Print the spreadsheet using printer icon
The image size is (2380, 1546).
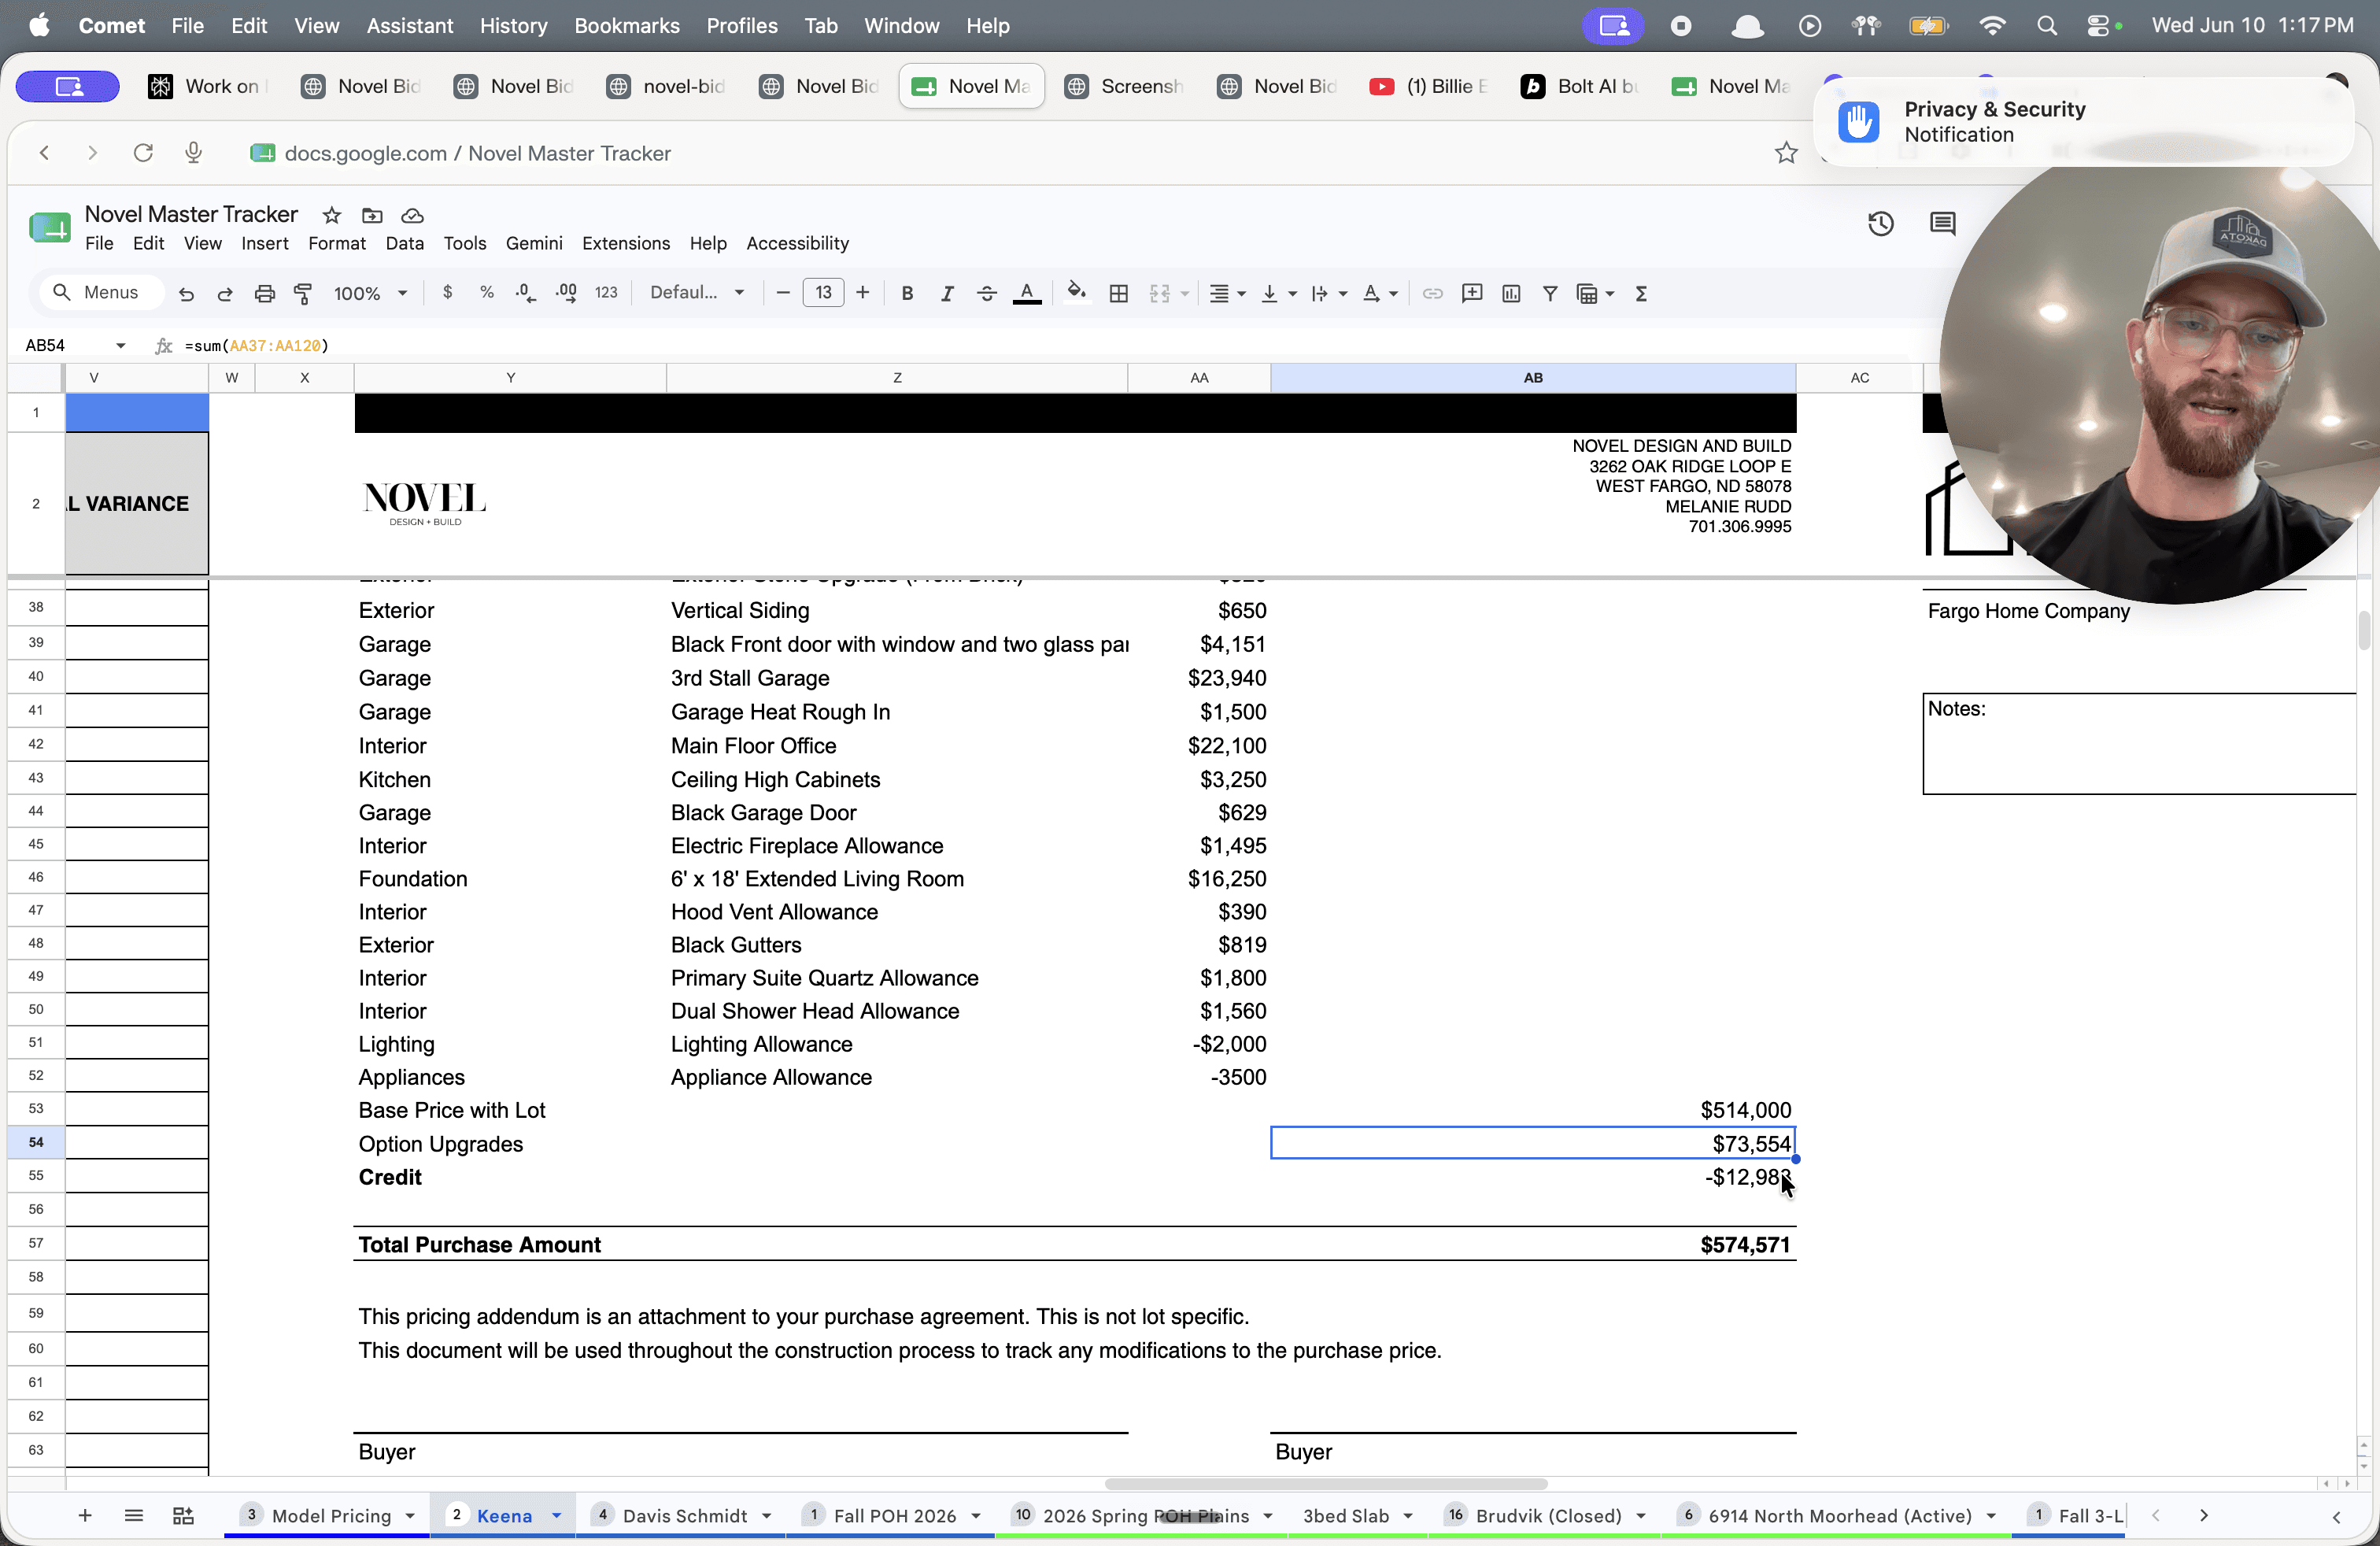(x=264, y=293)
